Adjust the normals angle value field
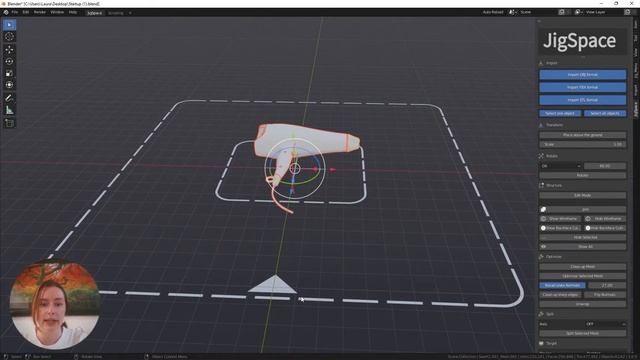 click(607, 286)
